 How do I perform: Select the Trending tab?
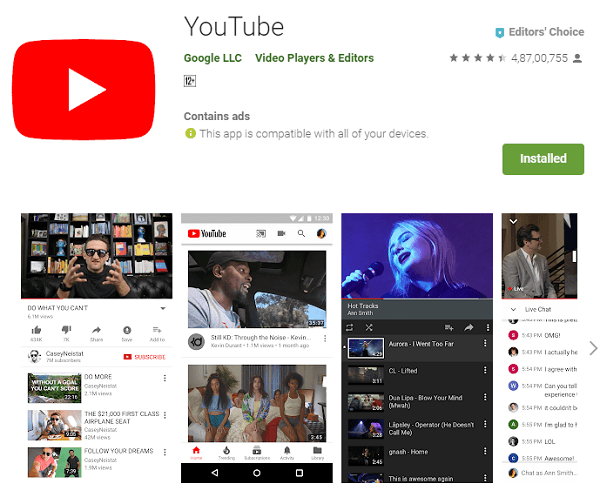[x=227, y=453]
